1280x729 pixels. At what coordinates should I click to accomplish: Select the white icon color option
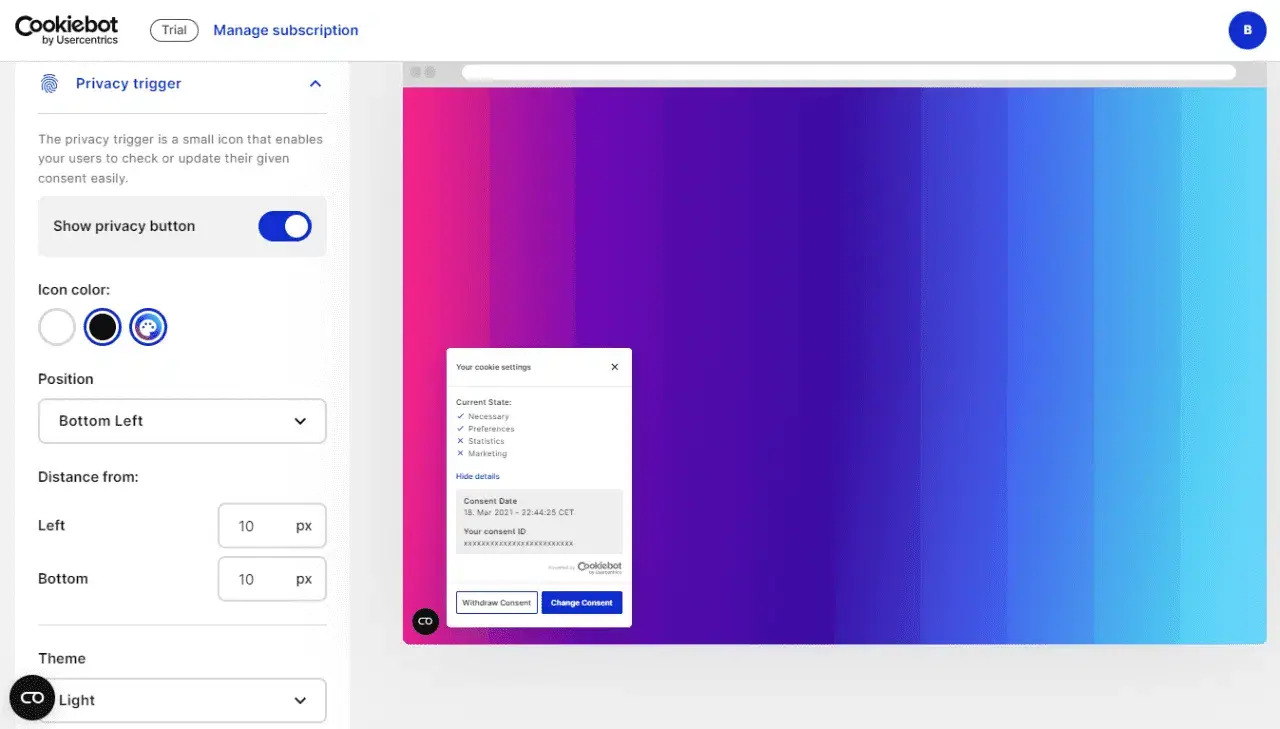pos(56,326)
